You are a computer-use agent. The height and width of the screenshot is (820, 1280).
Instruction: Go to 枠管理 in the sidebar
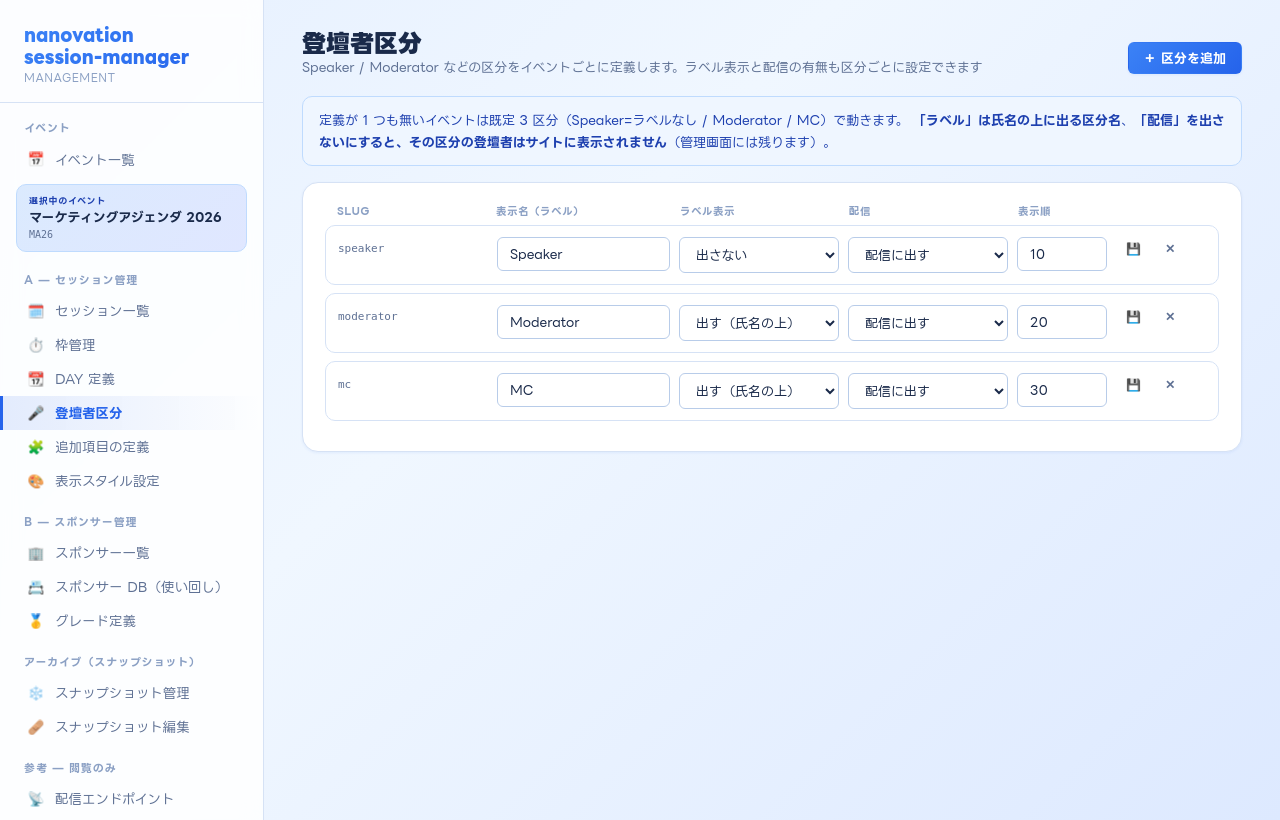click(131, 346)
